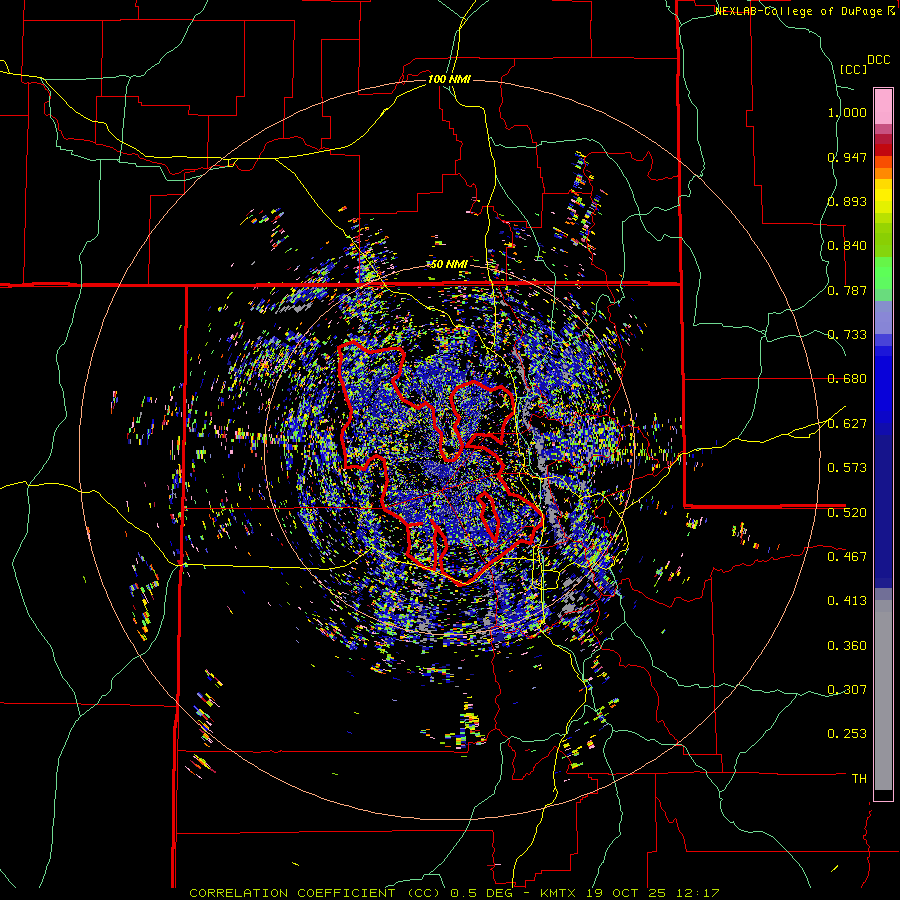Click the CORRELATION COEFFICIENT (CC) caption text
Screen dimensions: 900x900
[x=315, y=893]
